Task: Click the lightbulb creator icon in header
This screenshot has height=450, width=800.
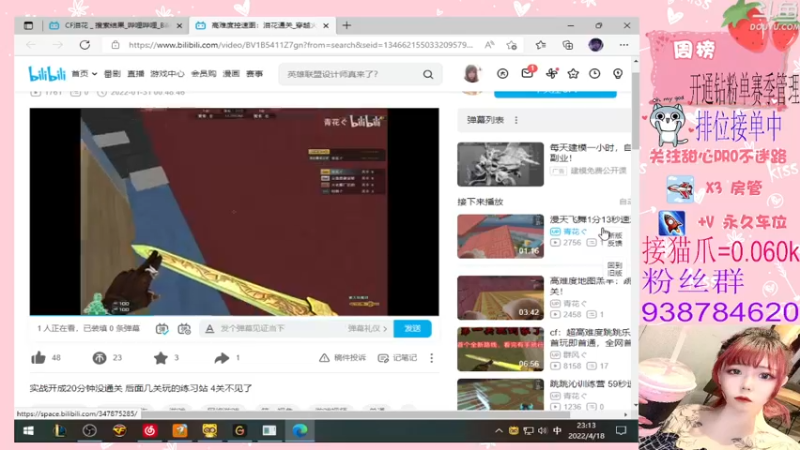Action: [618, 74]
